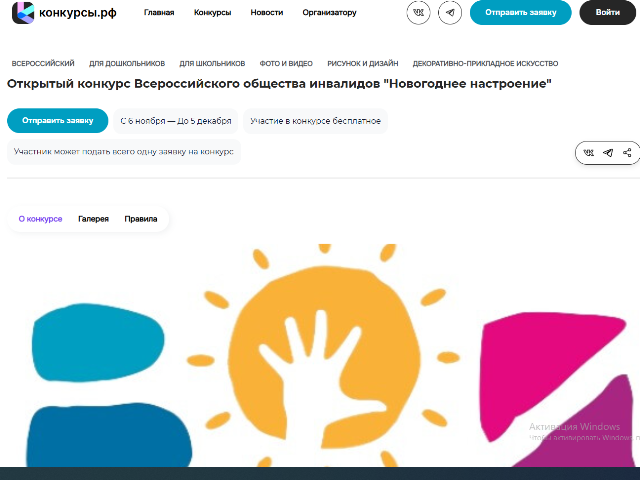Open the Главная menu item
The height and width of the screenshot is (480, 640).
click(x=159, y=13)
